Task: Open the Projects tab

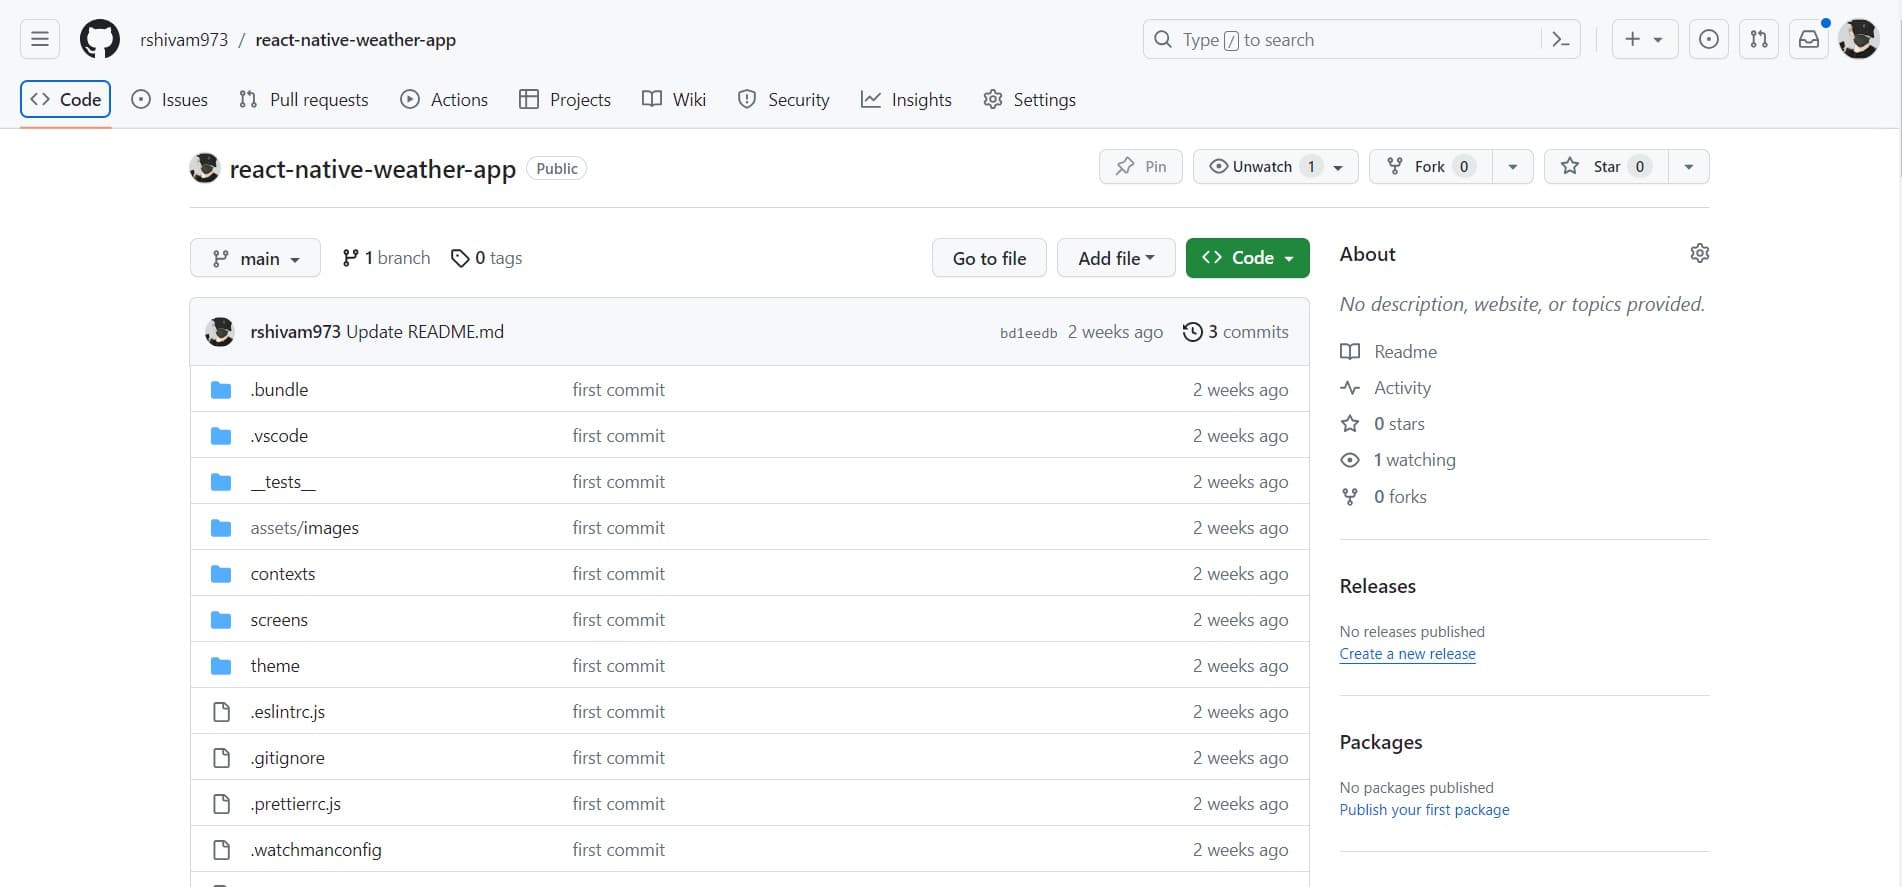Action: (x=565, y=100)
